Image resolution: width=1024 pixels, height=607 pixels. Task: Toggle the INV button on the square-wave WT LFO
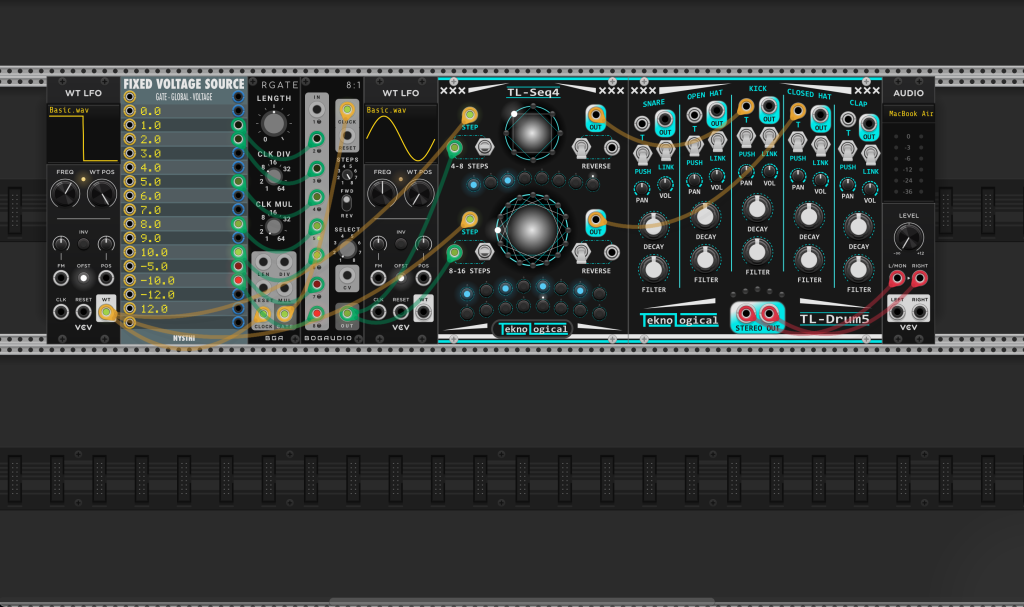[x=84, y=244]
